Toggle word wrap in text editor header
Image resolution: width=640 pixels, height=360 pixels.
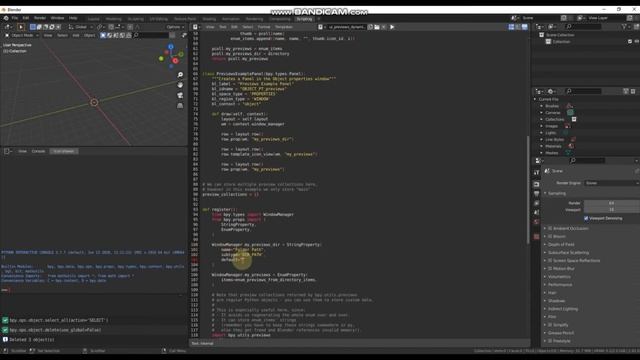pyautogui.click(x=518, y=27)
